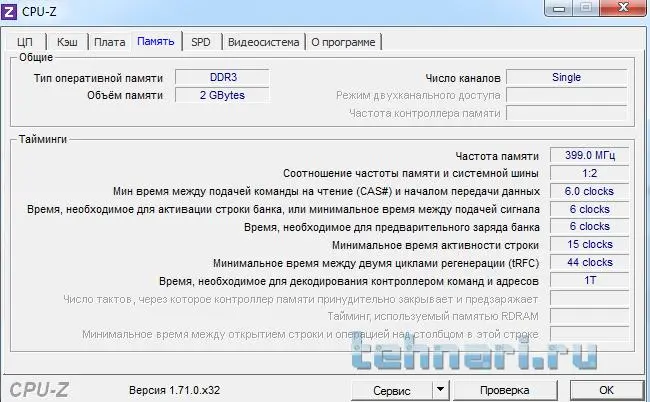650x402 pixels.
Task: Click the Сервис button
Action: [392, 390]
